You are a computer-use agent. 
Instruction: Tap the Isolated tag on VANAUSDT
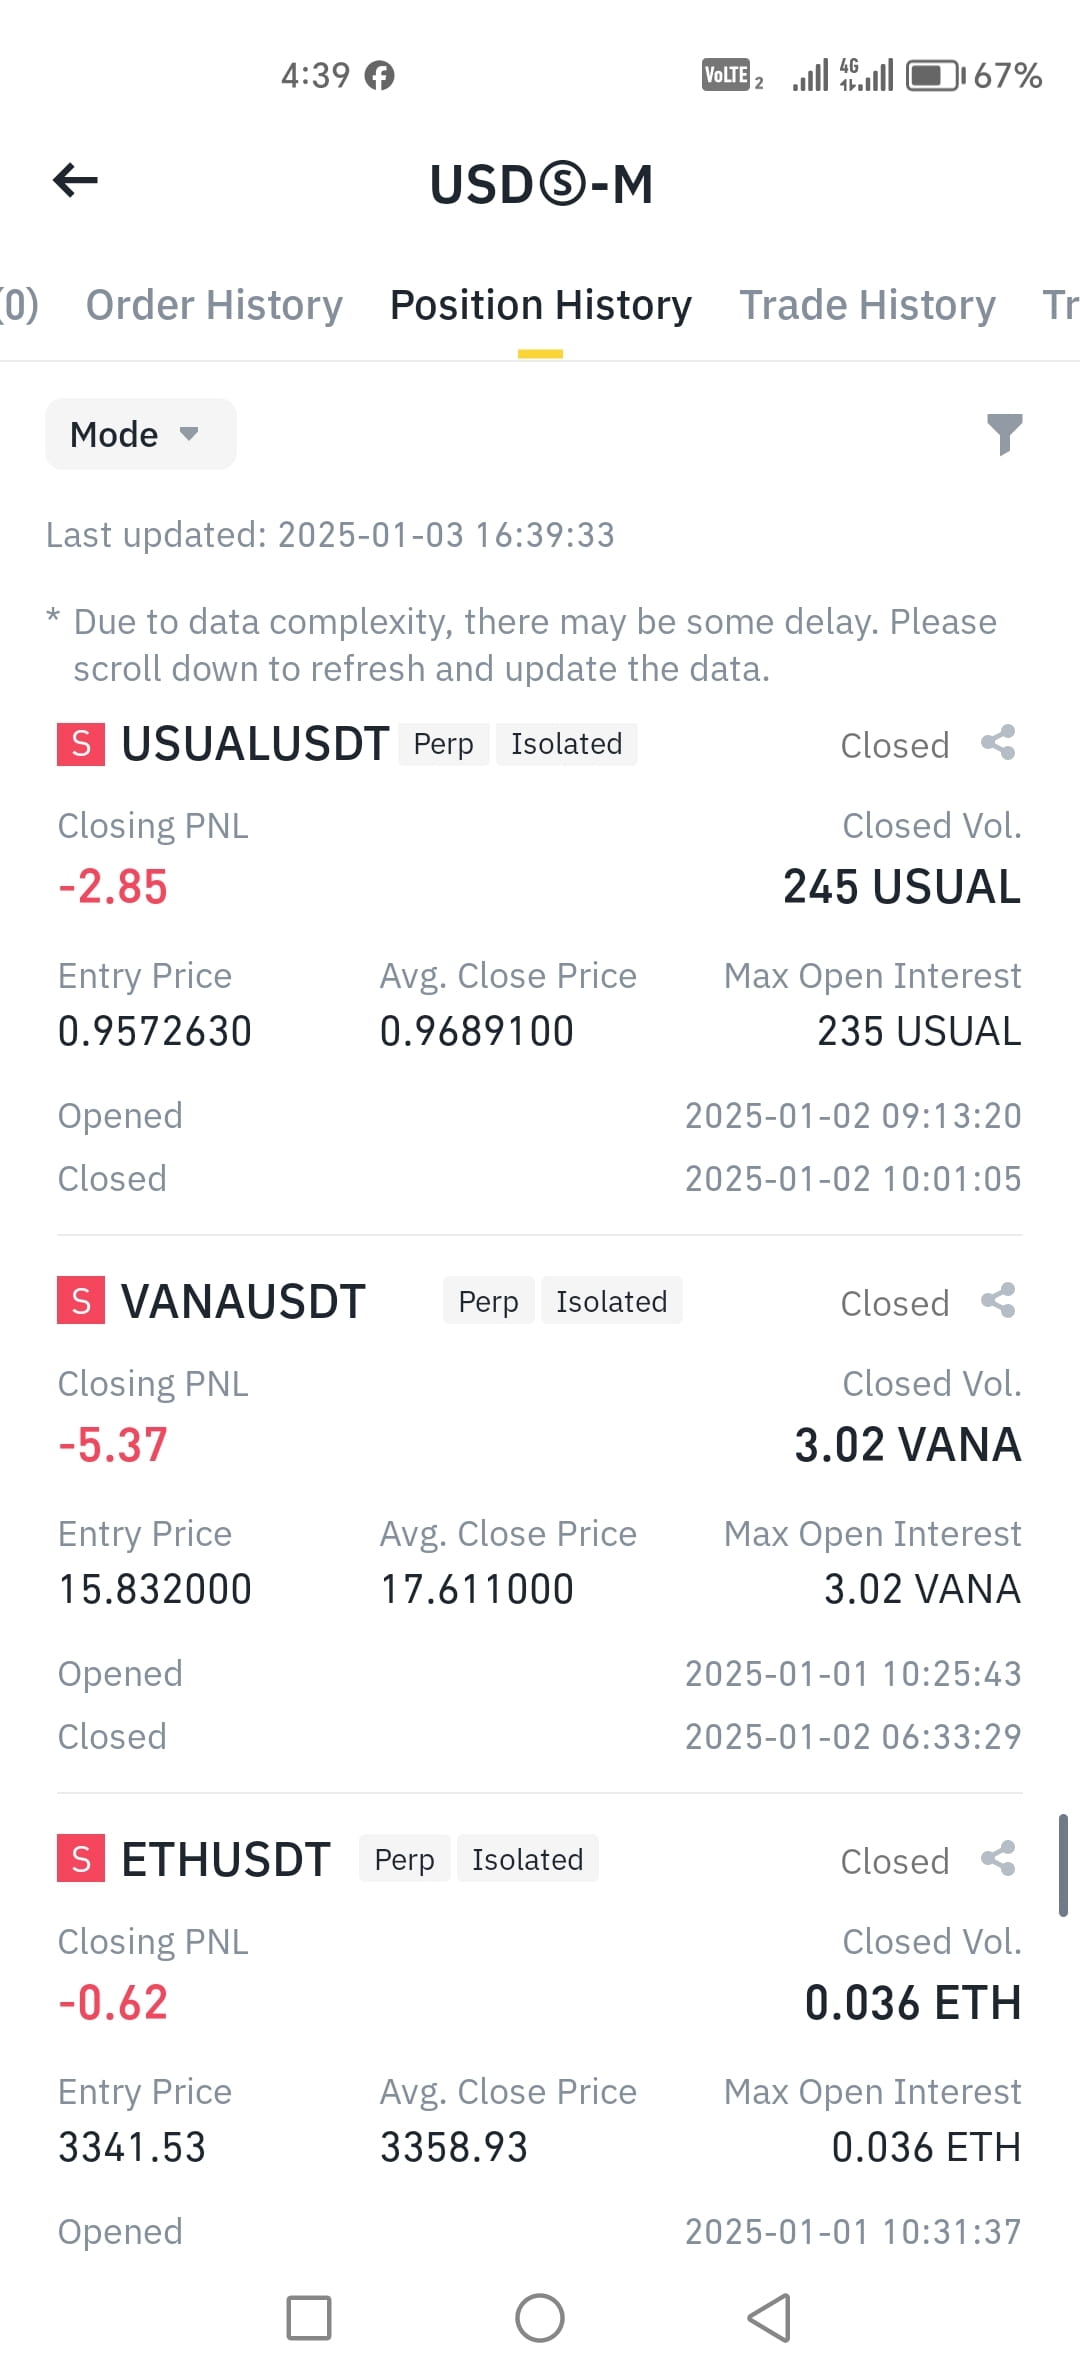(x=612, y=1301)
